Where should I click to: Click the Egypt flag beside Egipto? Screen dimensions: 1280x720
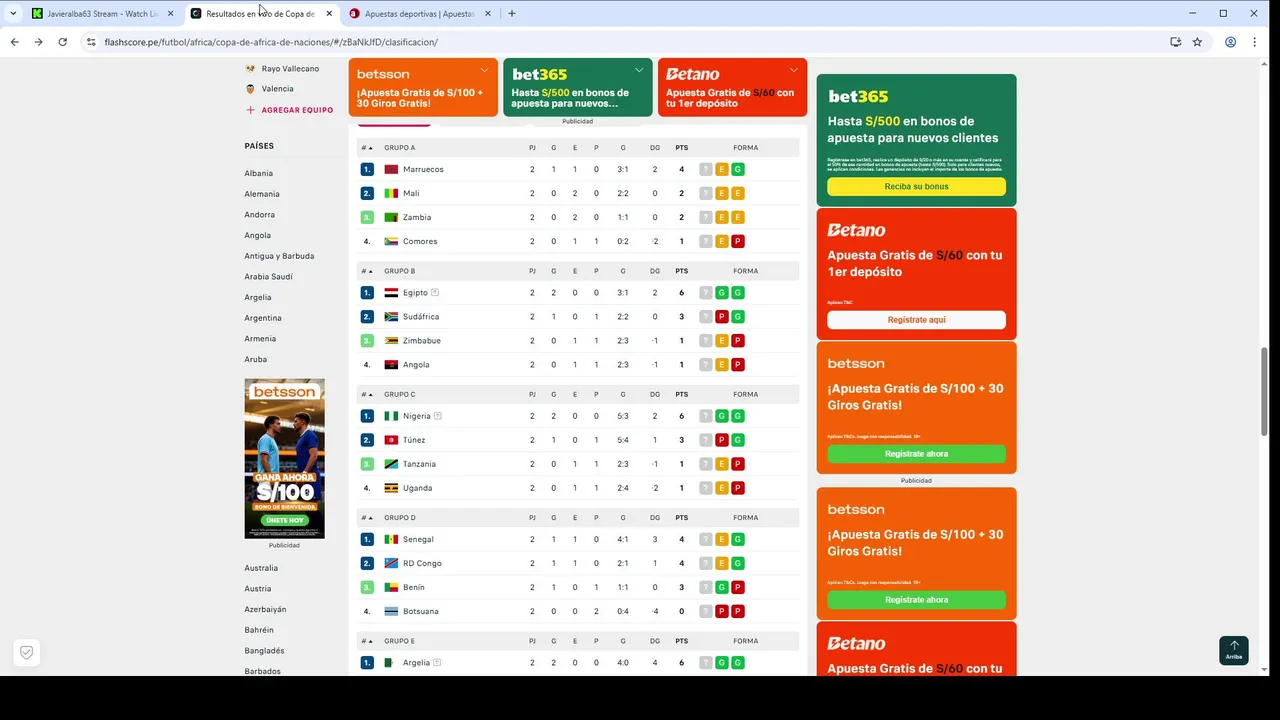coord(391,293)
